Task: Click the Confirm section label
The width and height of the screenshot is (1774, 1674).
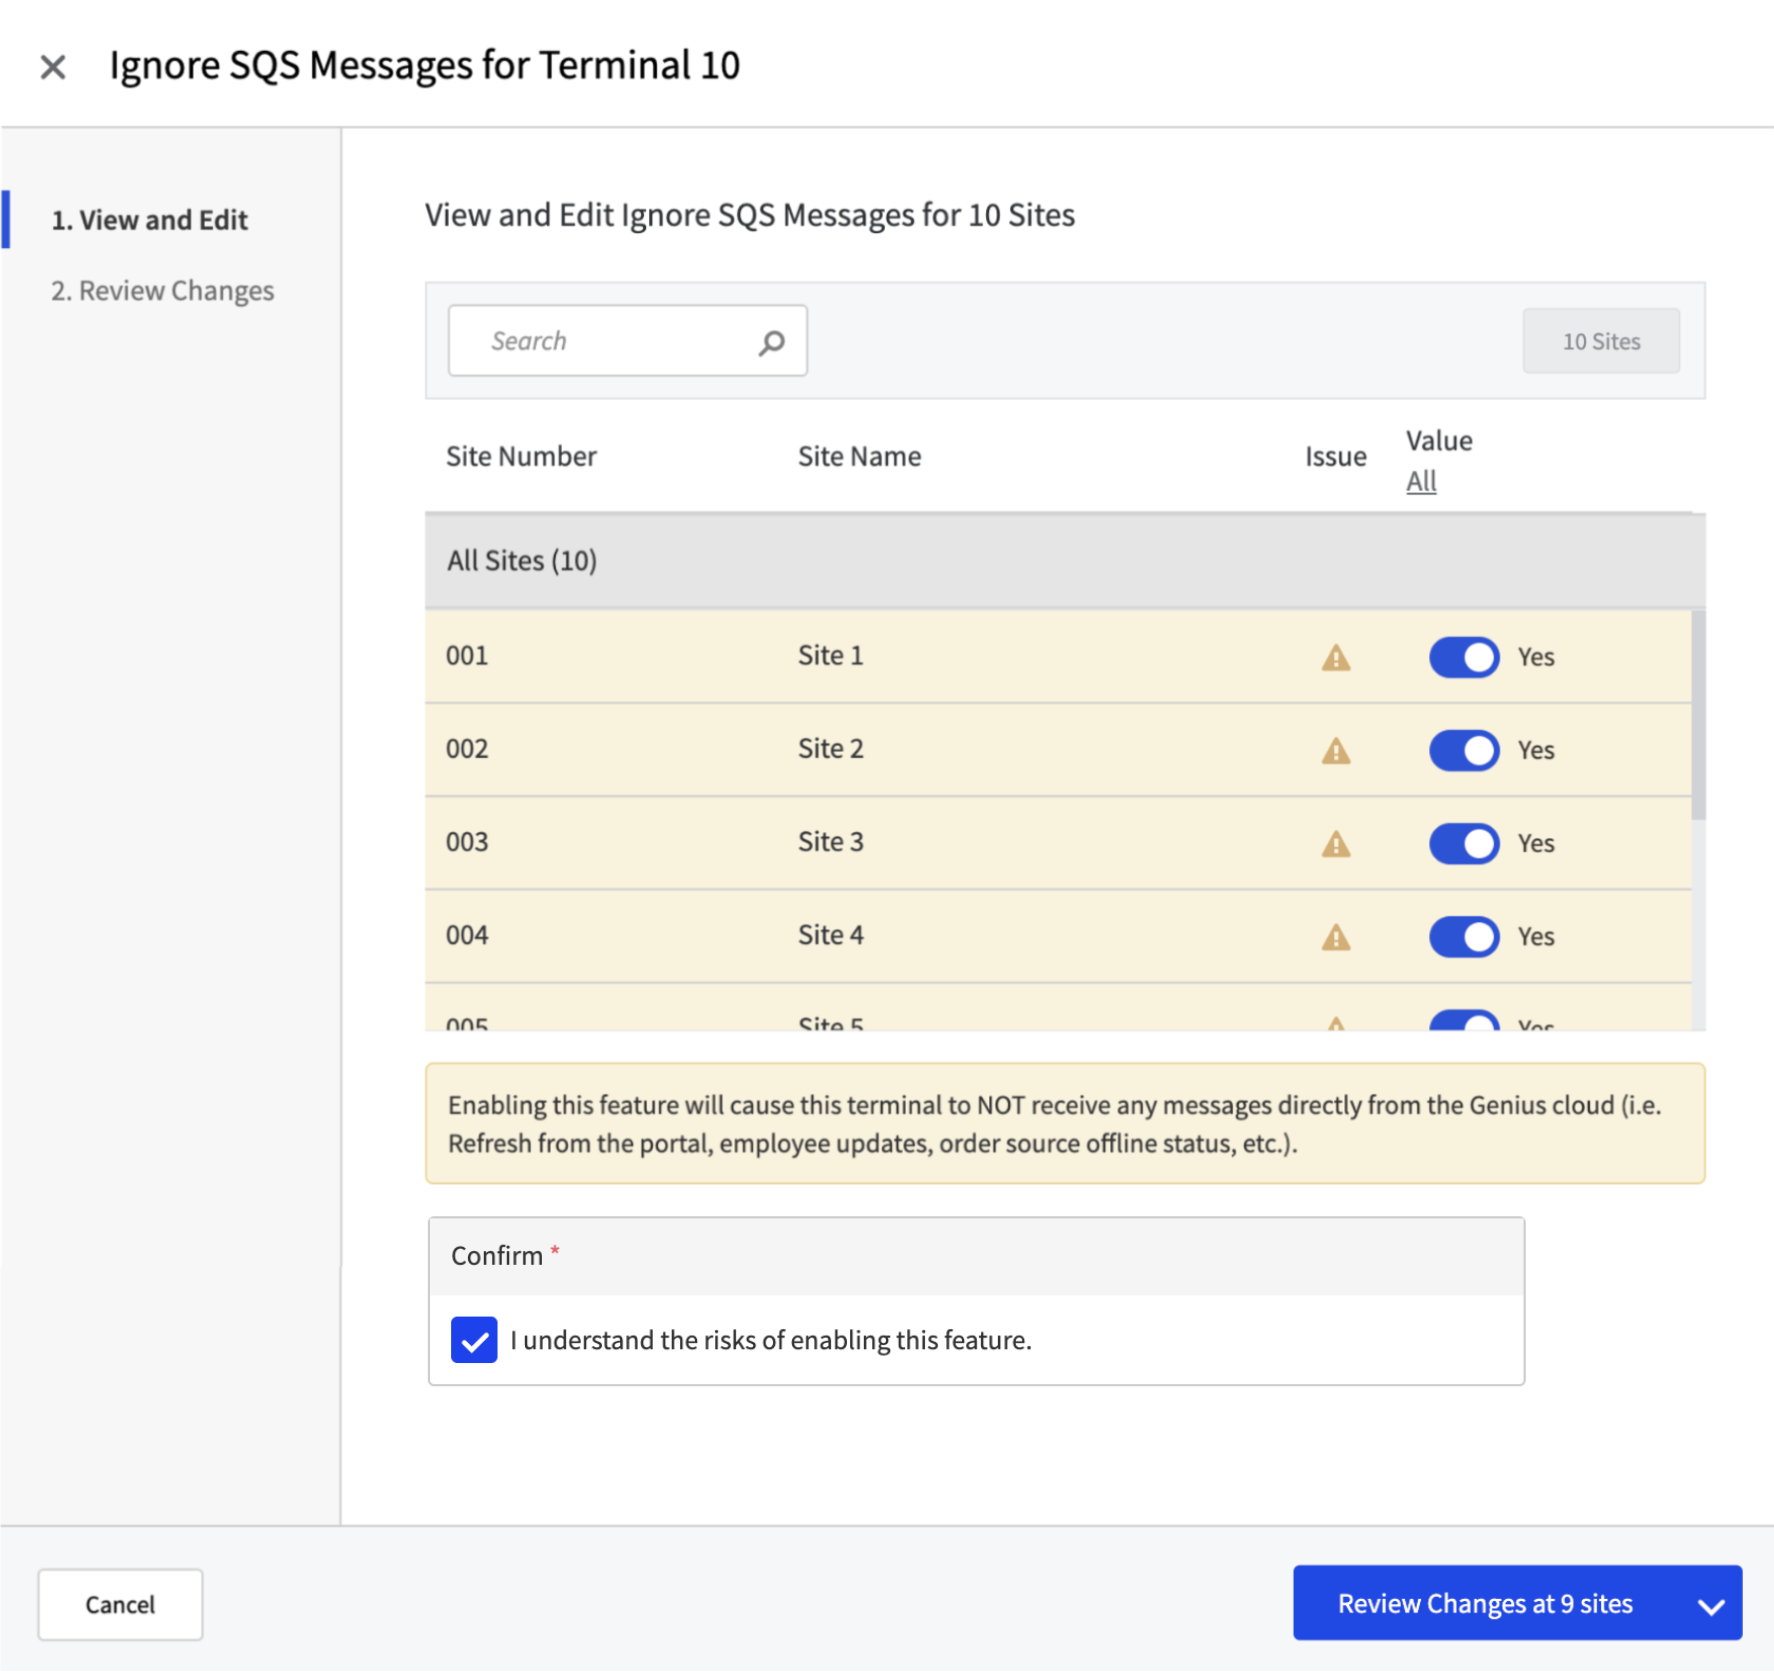Action: click(x=497, y=1256)
